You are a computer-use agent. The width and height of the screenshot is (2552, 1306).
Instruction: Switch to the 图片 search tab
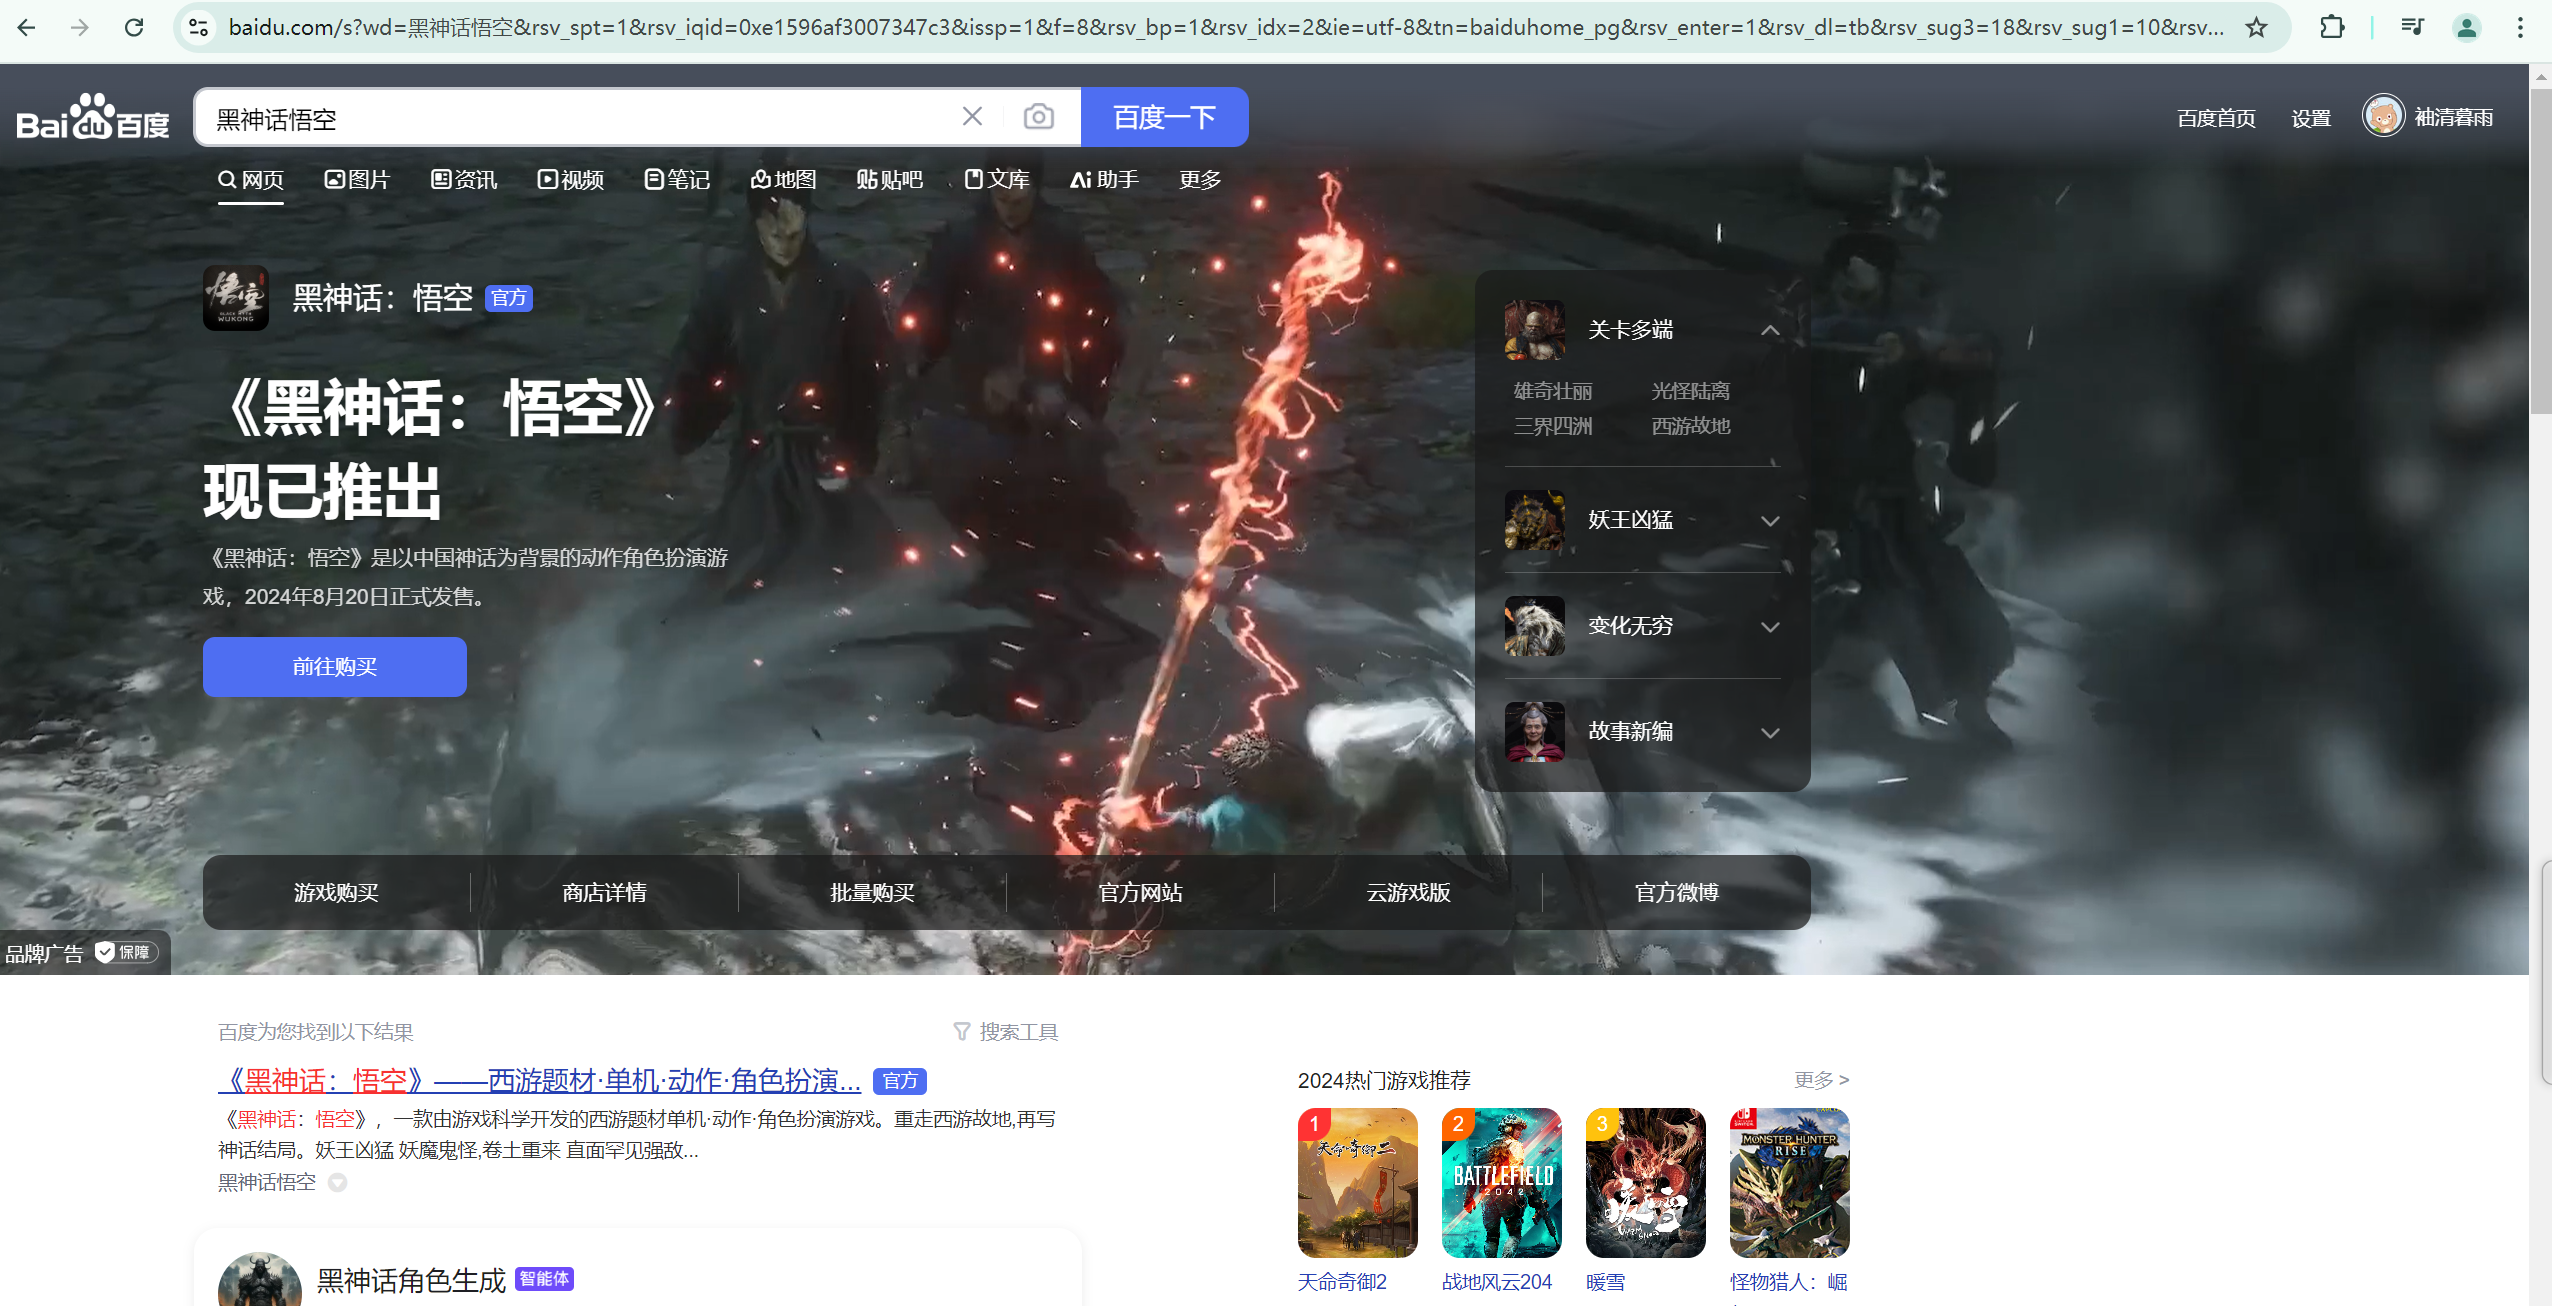point(357,180)
